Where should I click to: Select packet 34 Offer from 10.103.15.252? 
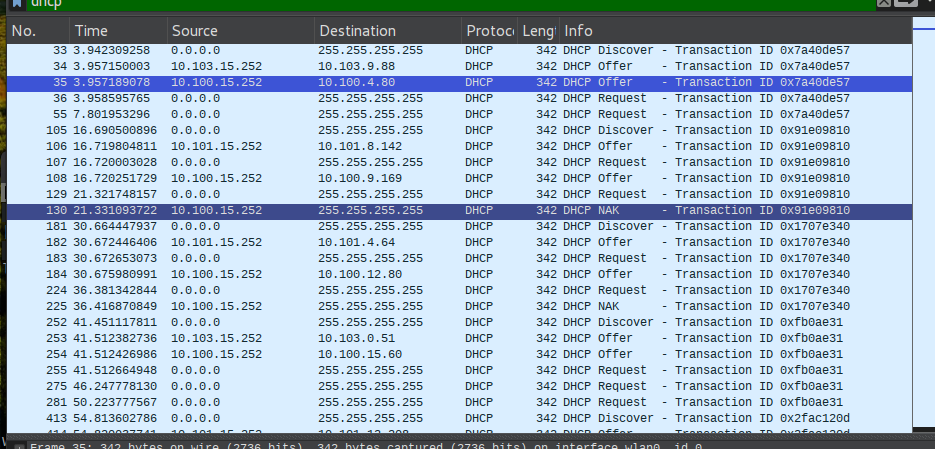pos(400,66)
